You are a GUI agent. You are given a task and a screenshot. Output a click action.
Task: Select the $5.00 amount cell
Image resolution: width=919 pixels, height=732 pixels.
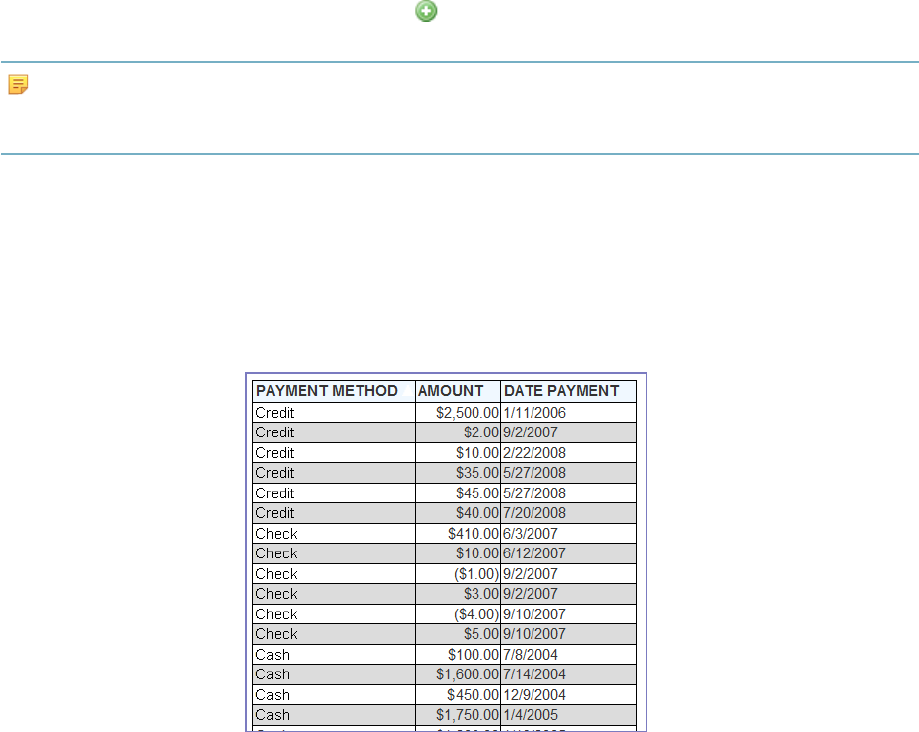pyautogui.click(x=458, y=635)
